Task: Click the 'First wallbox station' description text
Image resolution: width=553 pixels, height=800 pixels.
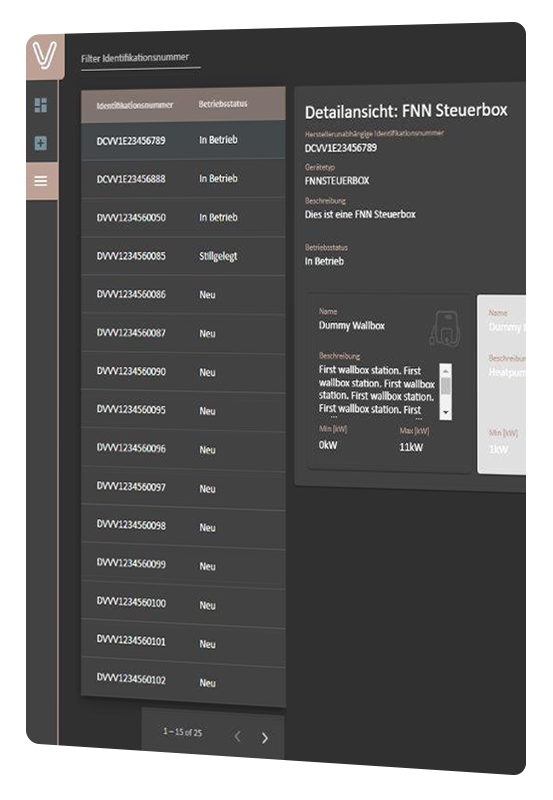Action: [x=376, y=390]
